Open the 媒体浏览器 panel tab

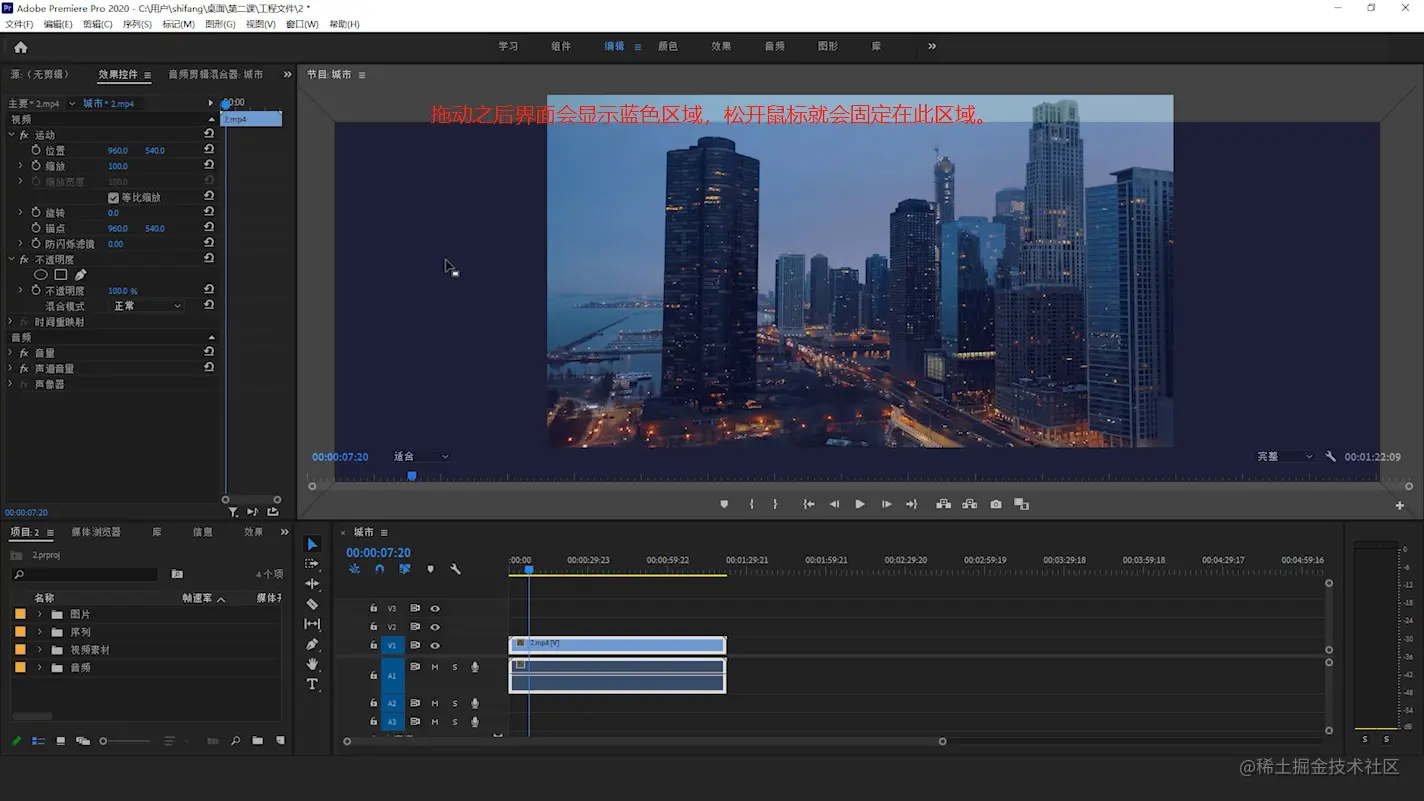coord(96,532)
